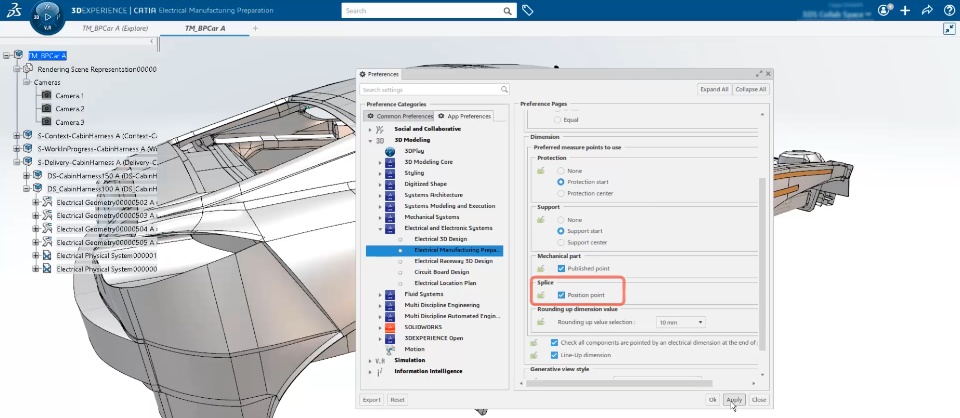The height and width of the screenshot is (418, 960).
Task: Click the Apply button
Action: click(733, 400)
